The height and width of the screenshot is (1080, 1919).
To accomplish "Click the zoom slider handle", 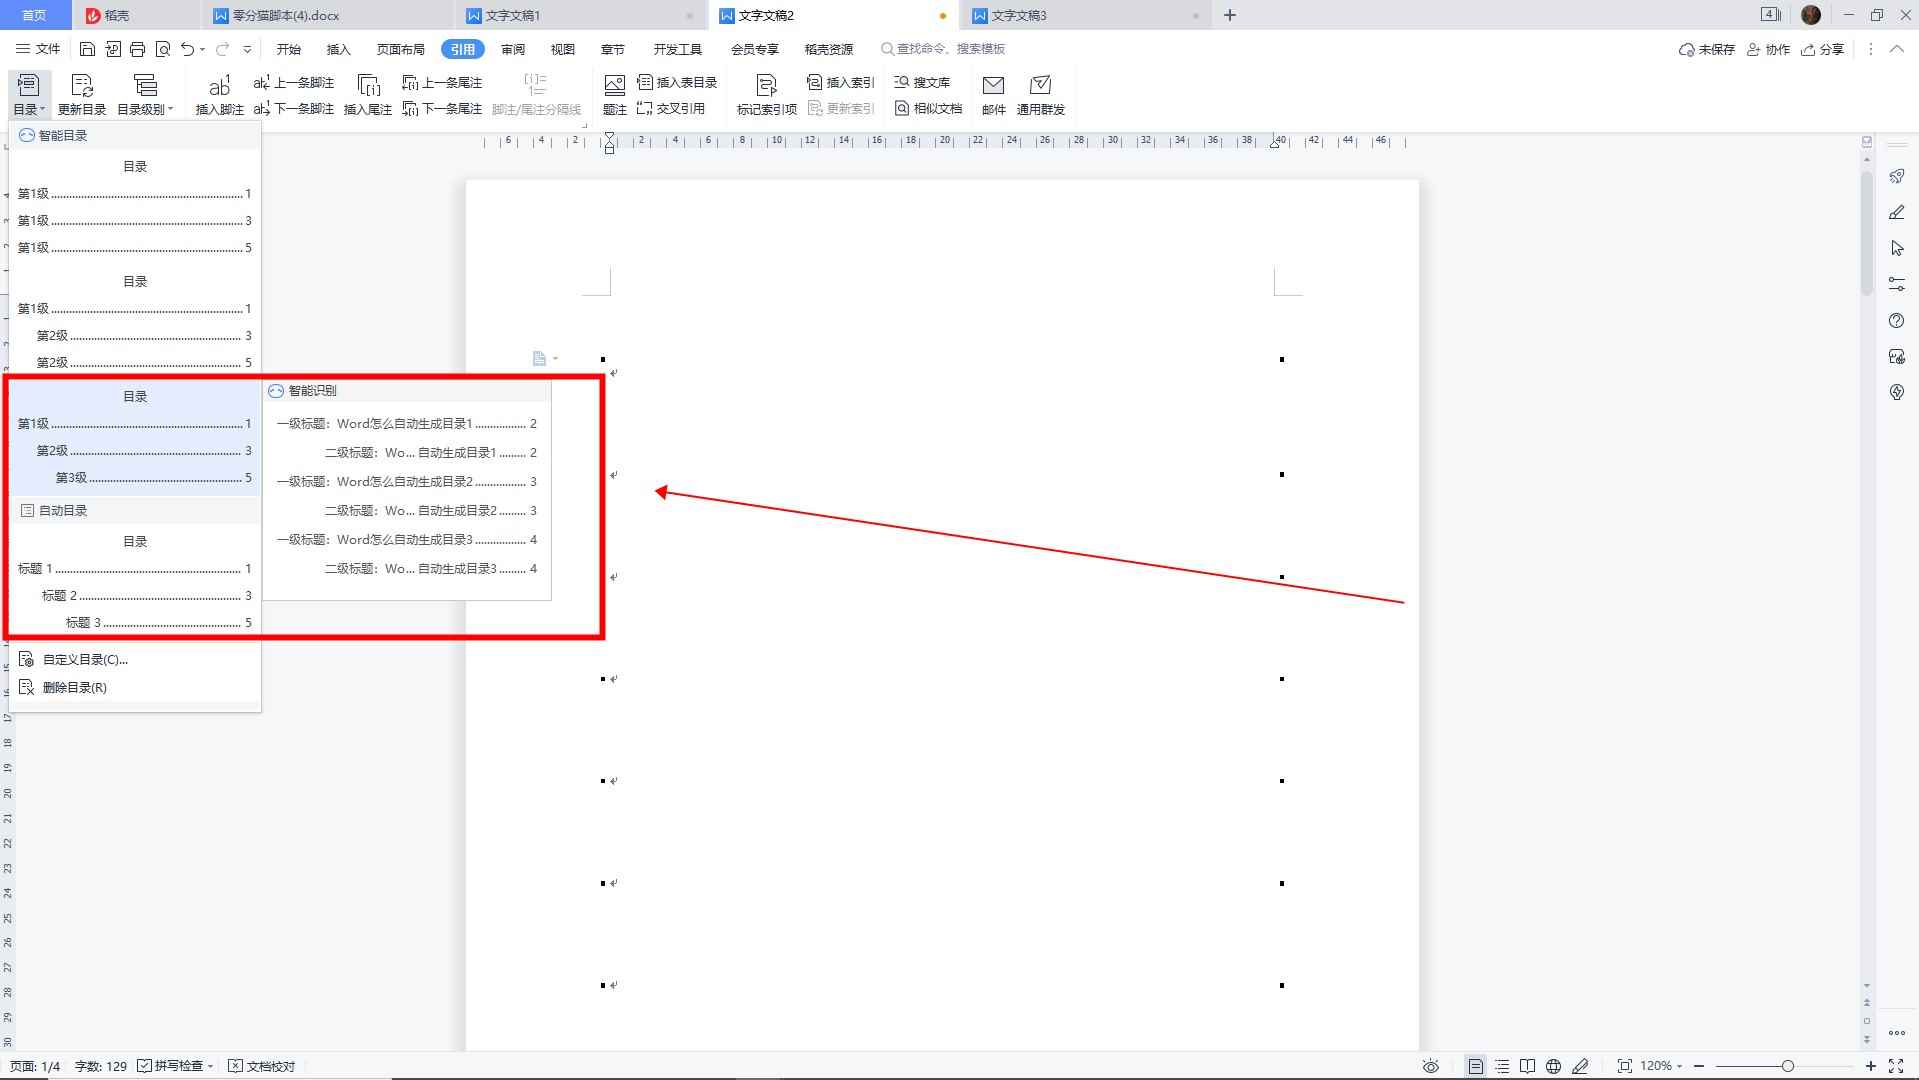I will point(1787,1066).
